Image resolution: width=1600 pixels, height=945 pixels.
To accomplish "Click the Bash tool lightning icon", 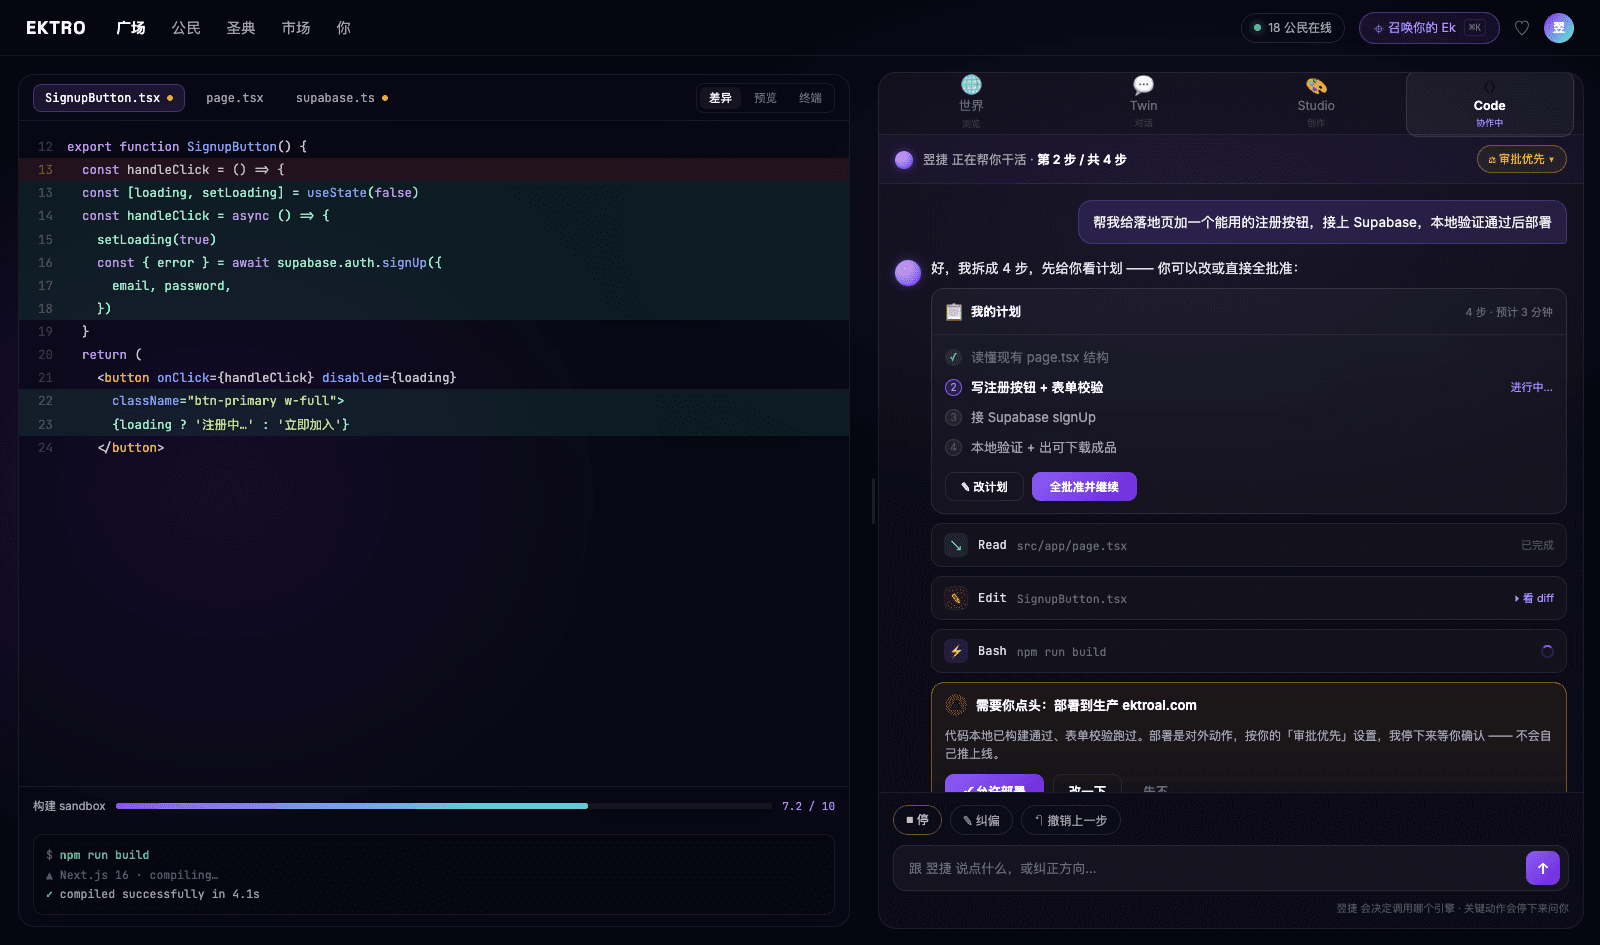I will point(956,651).
